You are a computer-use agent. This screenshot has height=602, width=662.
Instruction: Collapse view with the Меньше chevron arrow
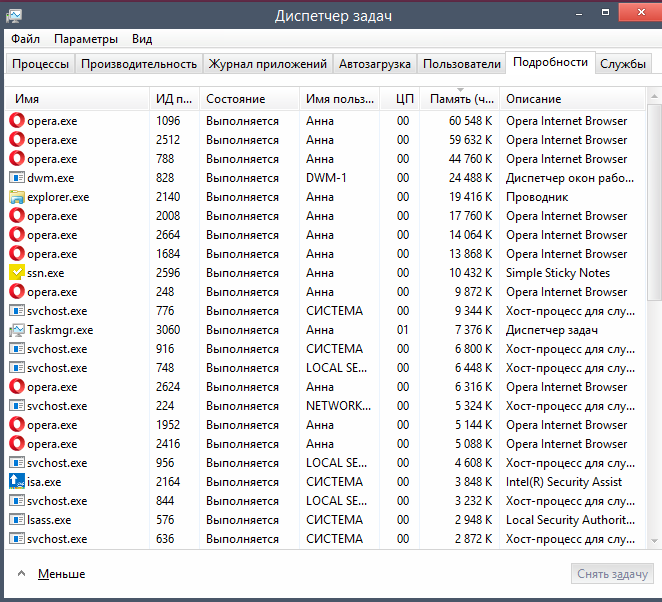[x=21, y=573]
